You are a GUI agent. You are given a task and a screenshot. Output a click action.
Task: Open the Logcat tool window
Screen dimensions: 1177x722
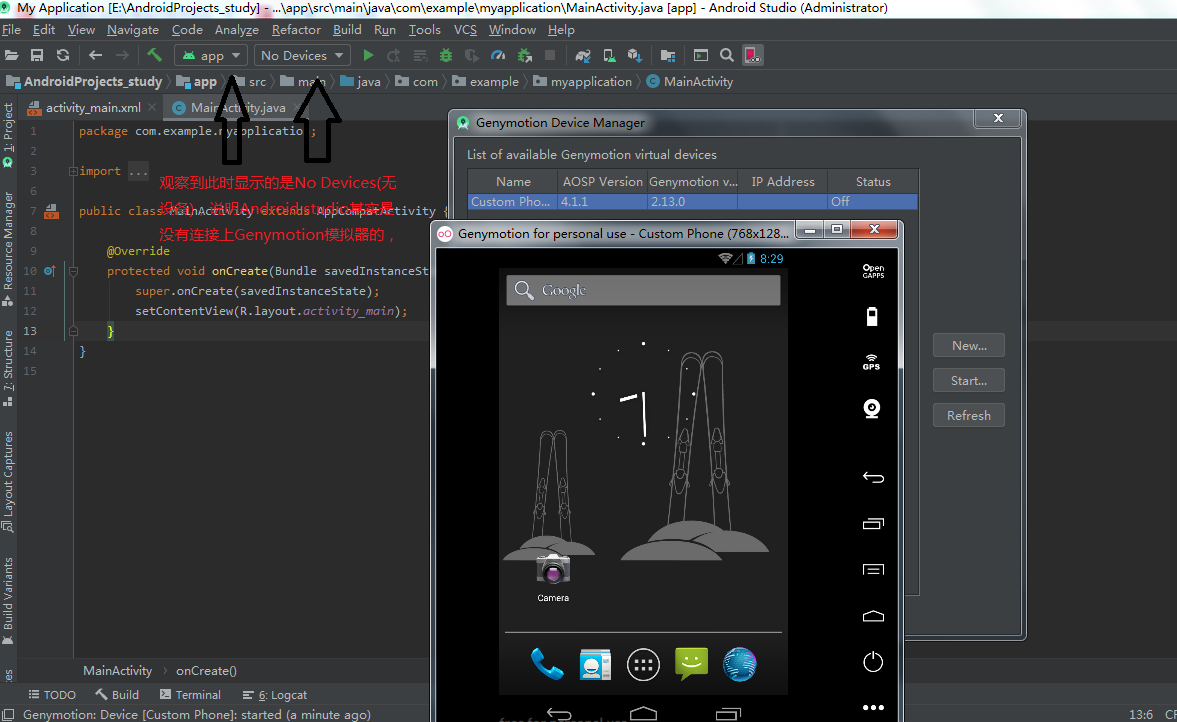274,694
